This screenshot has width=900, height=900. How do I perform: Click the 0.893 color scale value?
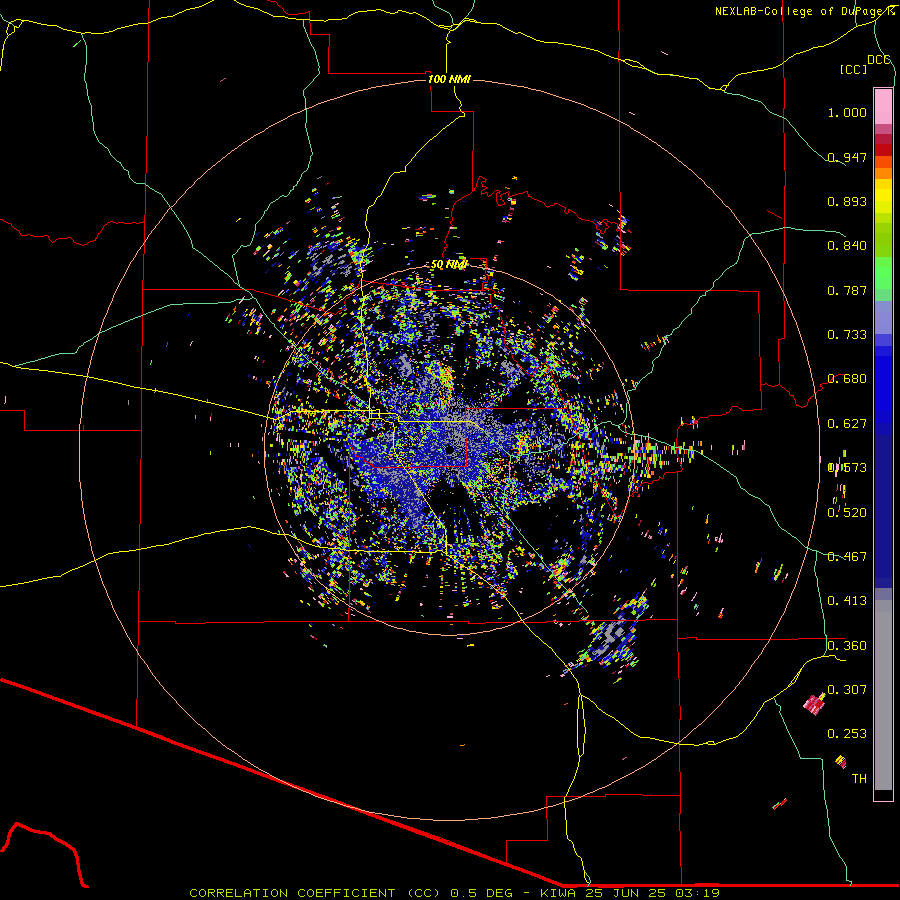(847, 201)
